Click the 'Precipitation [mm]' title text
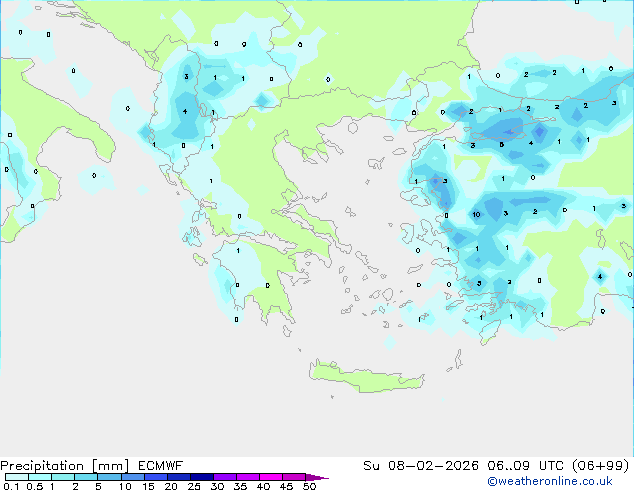 (x=65, y=466)
